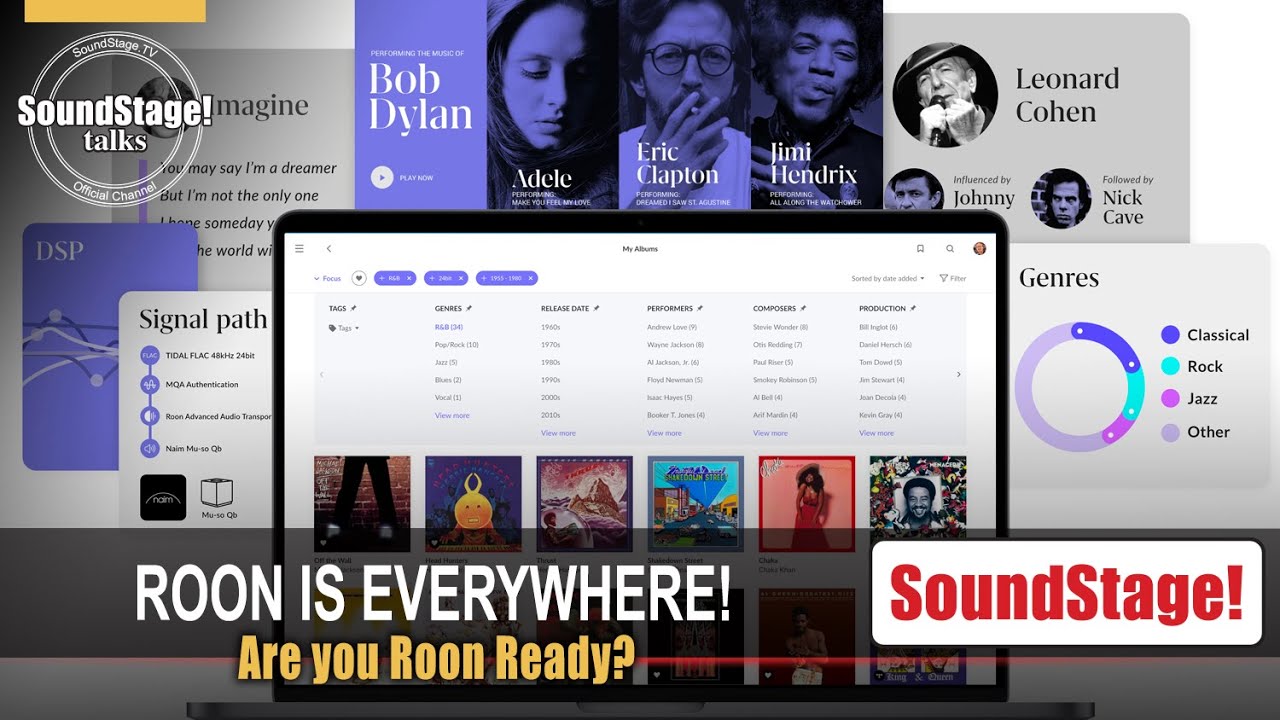Image resolution: width=1280 pixels, height=720 pixels.
Task: Choose the 1990s release date
Action: (x=551, y=380)
